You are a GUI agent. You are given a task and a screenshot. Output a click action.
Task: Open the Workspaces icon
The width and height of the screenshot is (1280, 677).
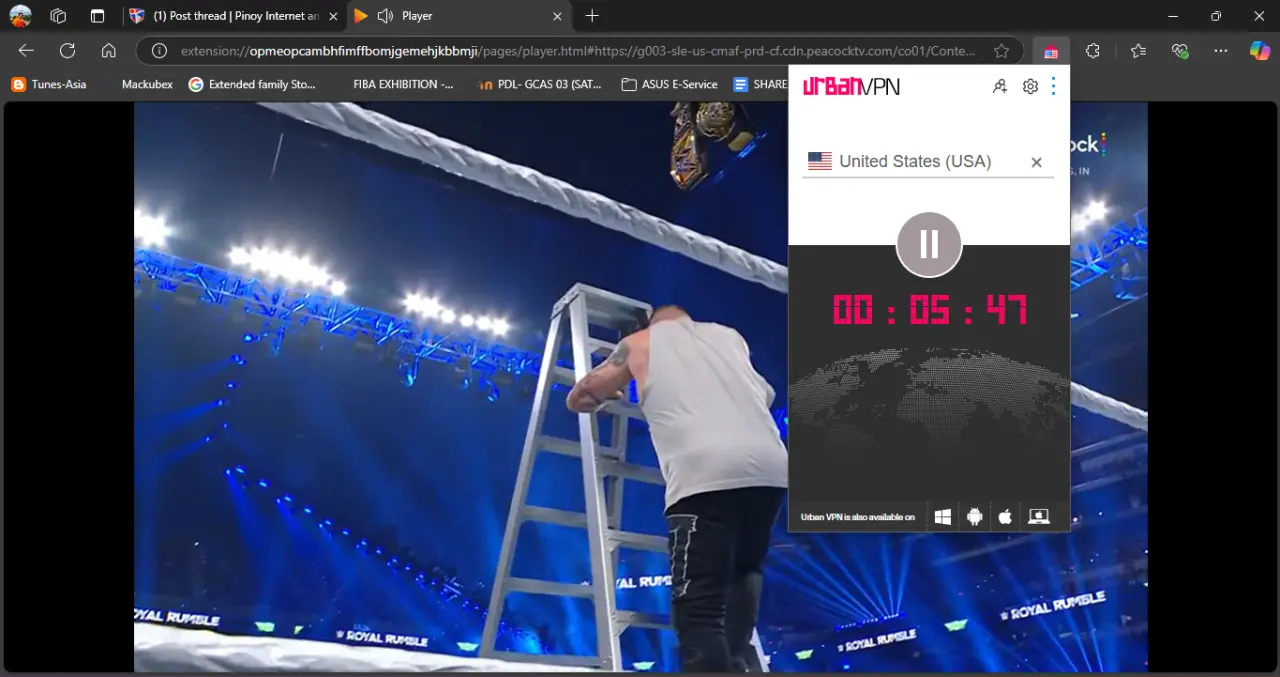pyautogui.click(x=58, y=16)
